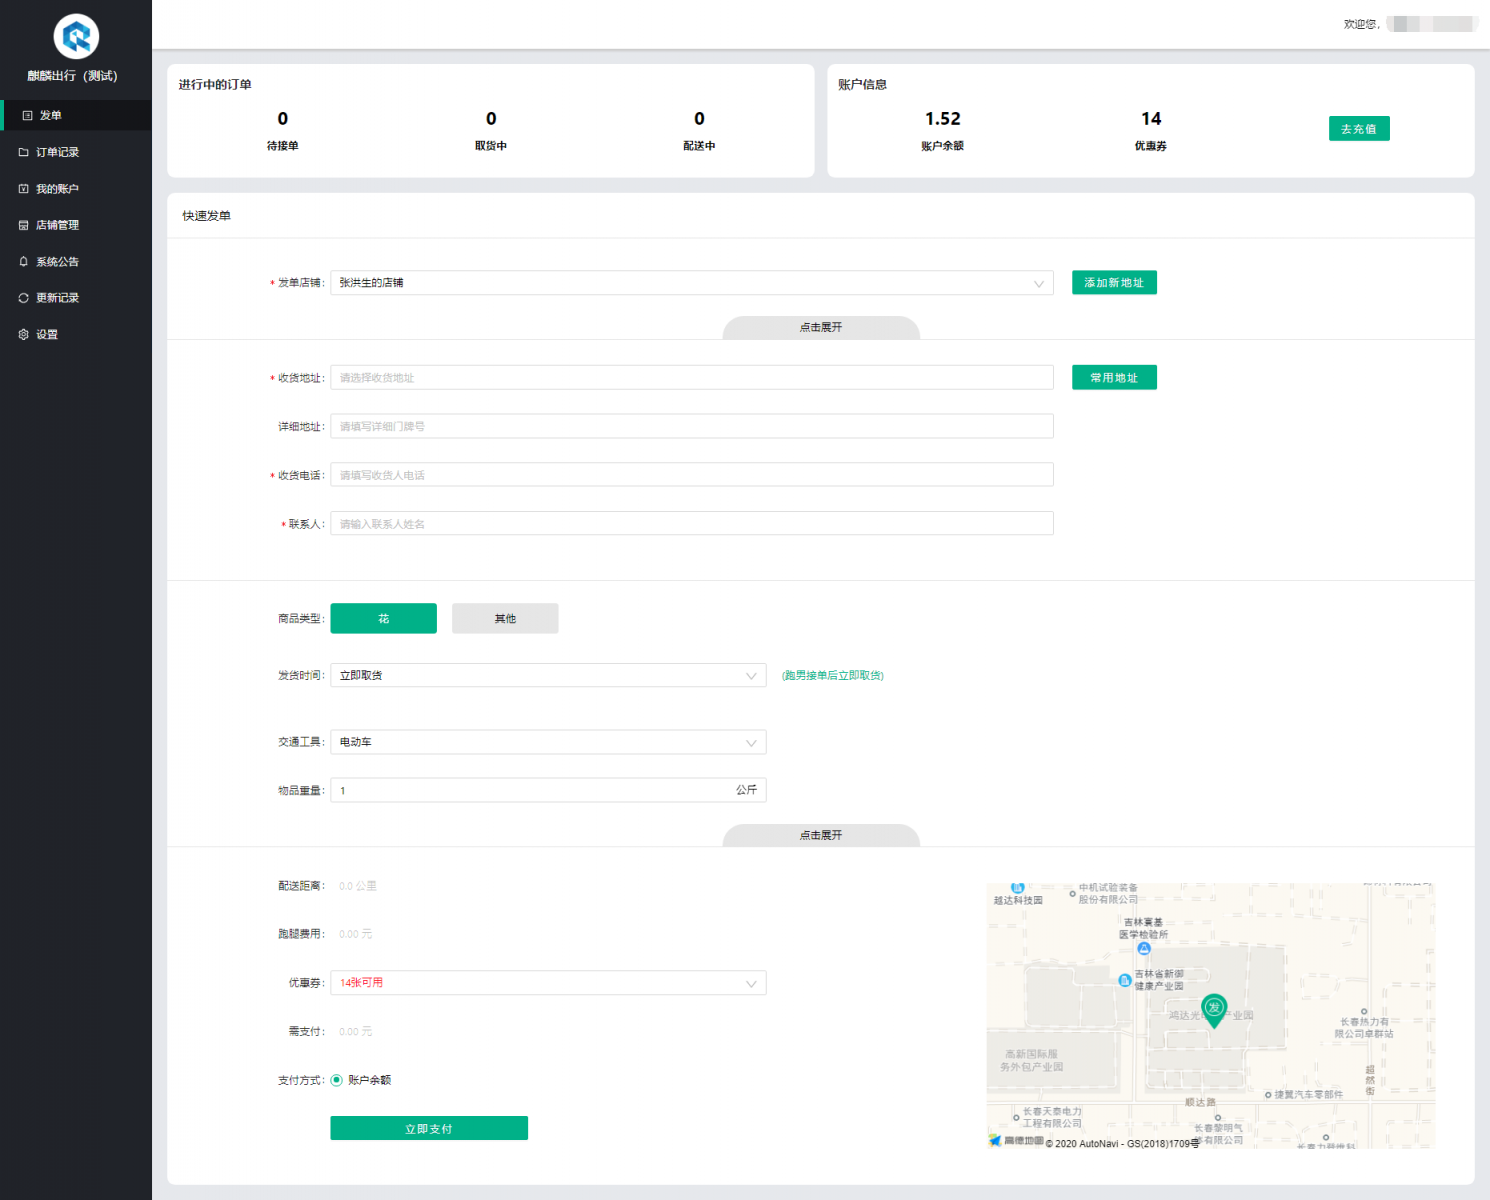The width and height of the screenshot is (1490, 1200).
Task: Expand the 点击展开 section under store selector
Action: [x=820, y=328]
